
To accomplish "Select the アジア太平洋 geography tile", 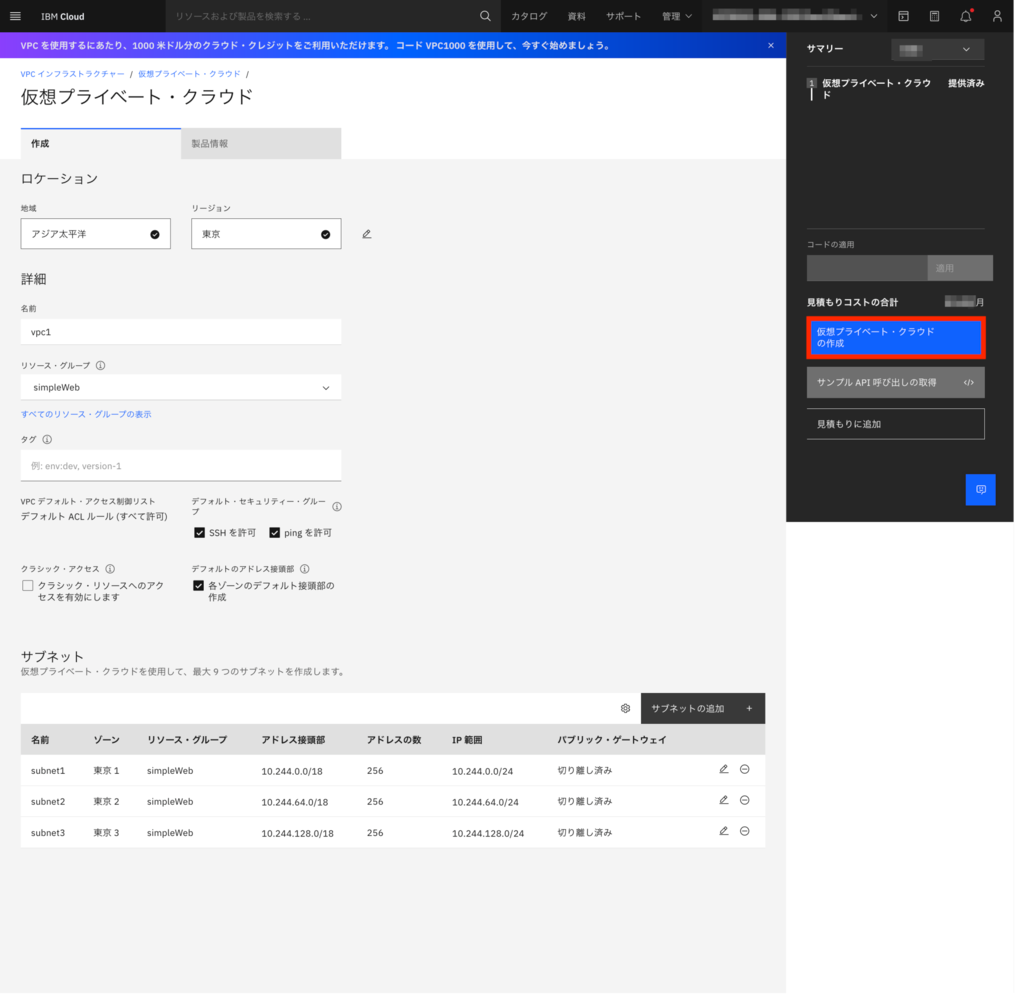I will click(x=97, y=236).
